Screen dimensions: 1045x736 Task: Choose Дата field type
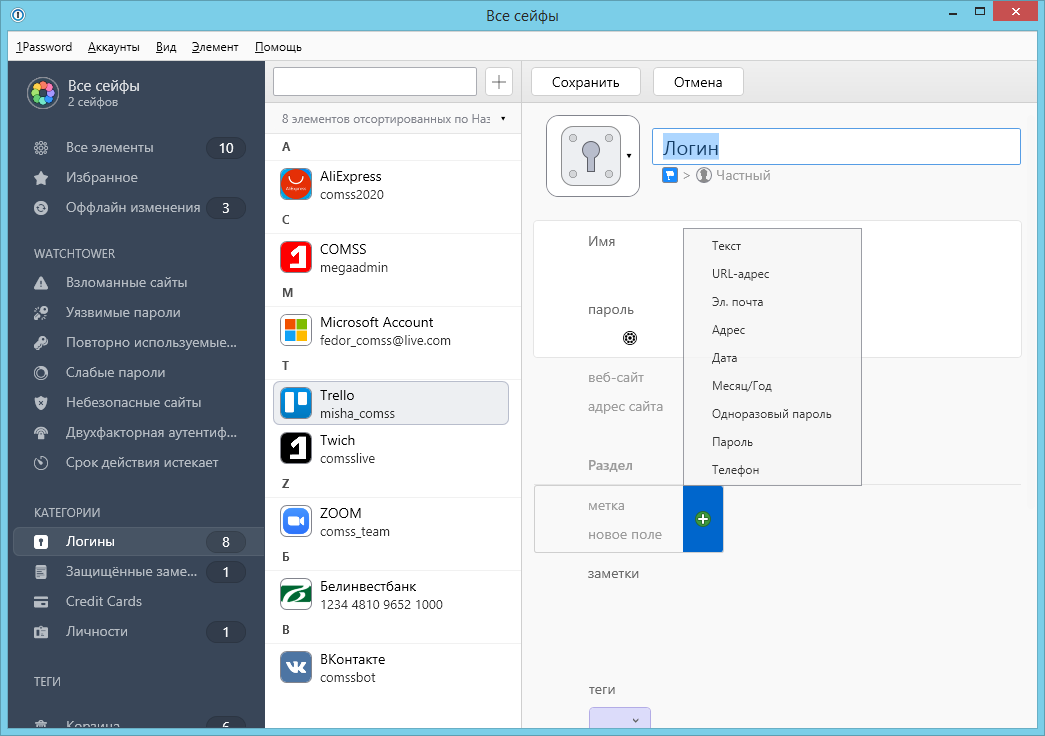[772, 358]
